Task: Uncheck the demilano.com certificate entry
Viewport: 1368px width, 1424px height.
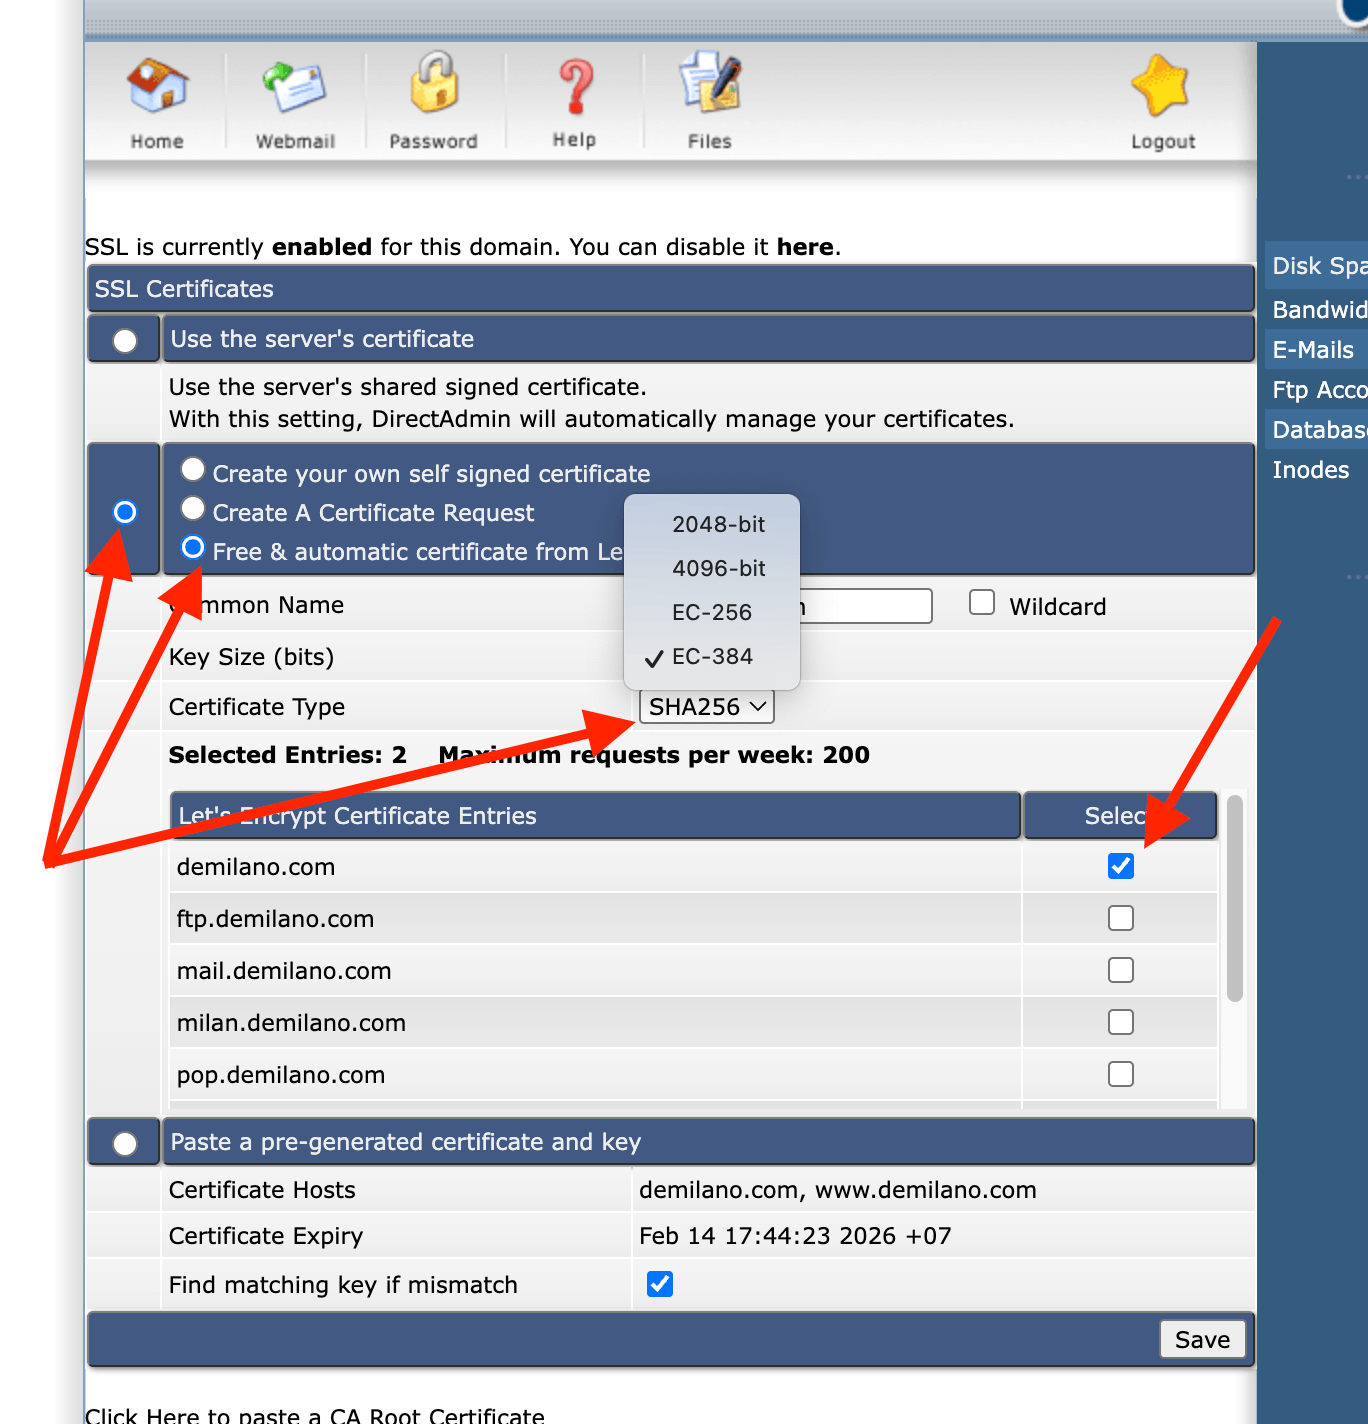Action: click(x=1120, y=866)
